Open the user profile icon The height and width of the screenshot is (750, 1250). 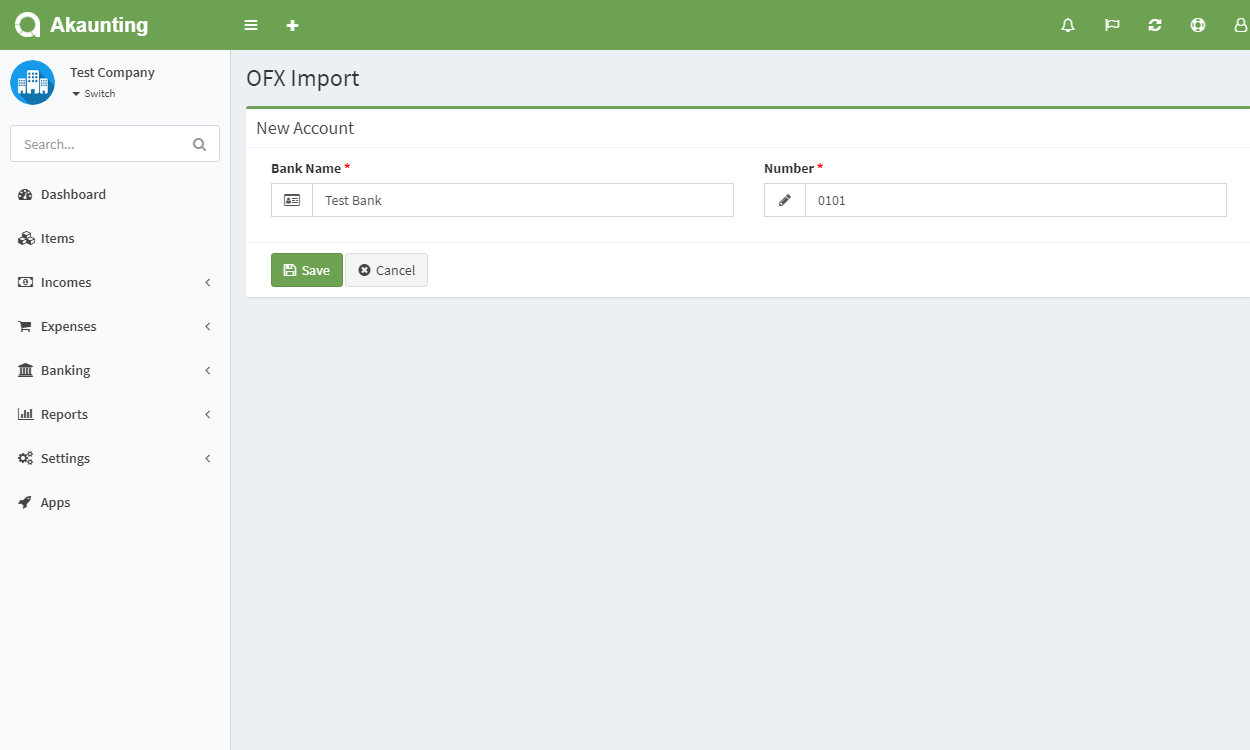pos(1241,25)
